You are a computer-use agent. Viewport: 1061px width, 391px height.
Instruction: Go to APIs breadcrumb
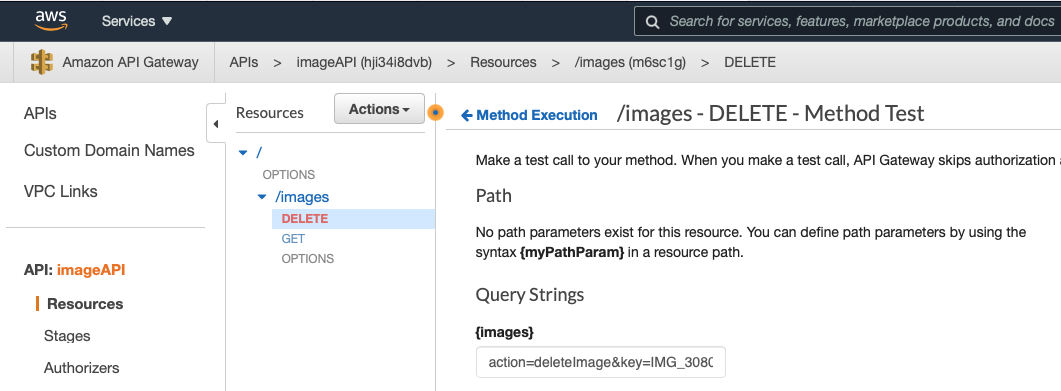tap(244, 62)
